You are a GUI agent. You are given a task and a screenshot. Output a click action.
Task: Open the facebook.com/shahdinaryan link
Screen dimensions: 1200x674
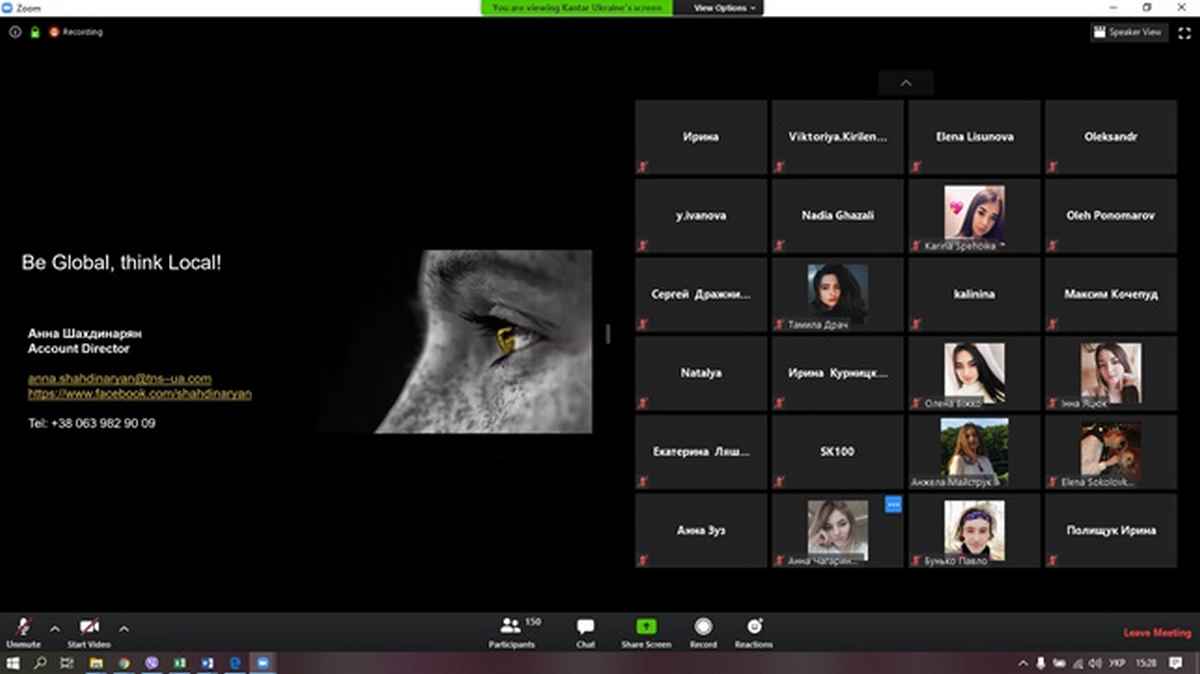(x=139, y=394)
